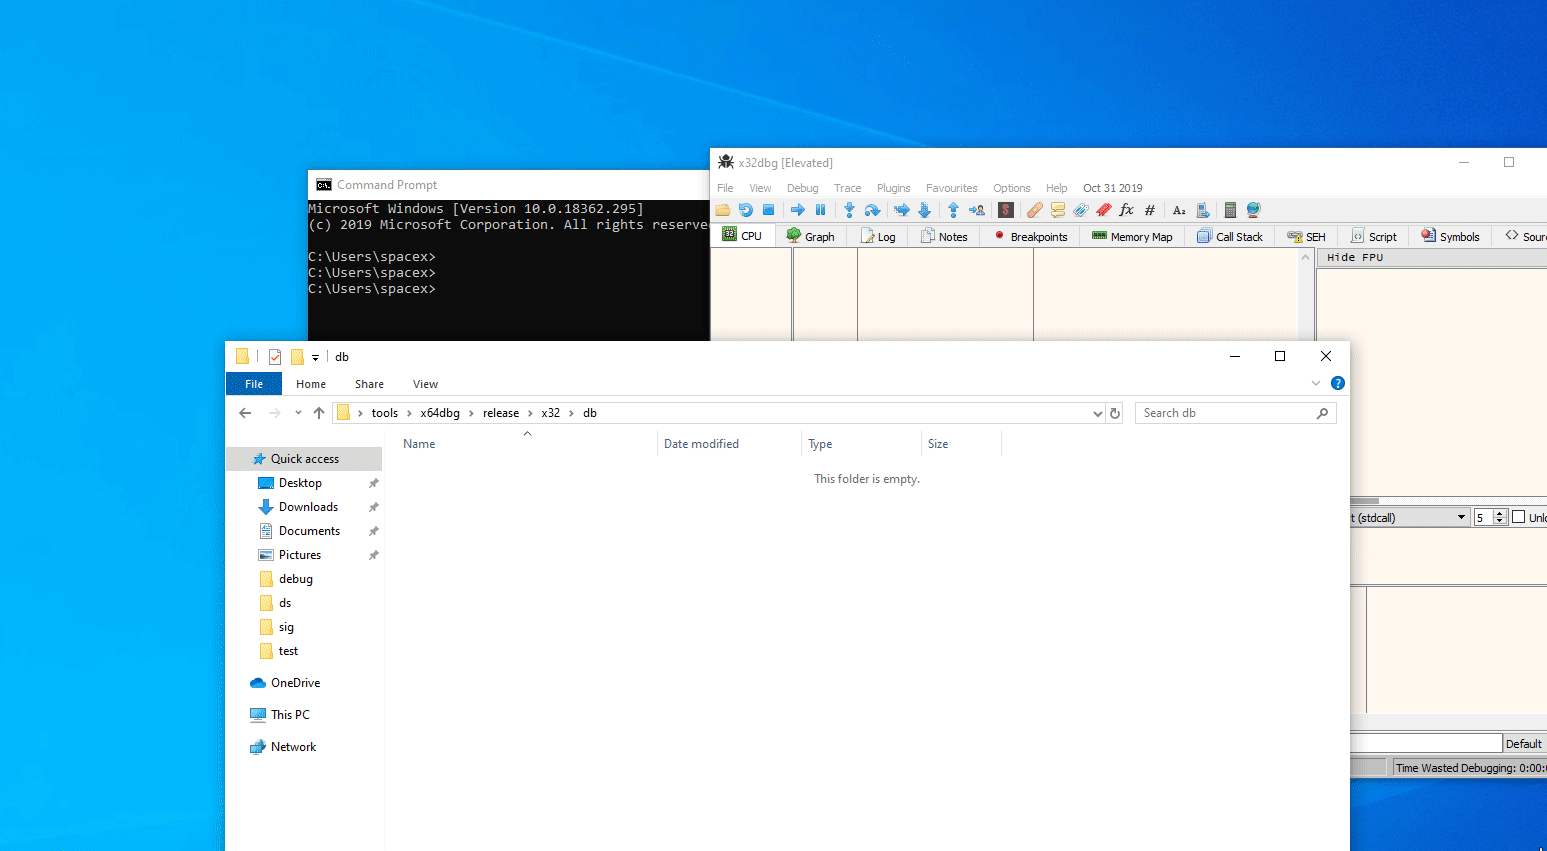Expand the release breadcrumb chevron
Viewport: 1547px width, 851px height.
pyautogui.click(x=530, y=413)
